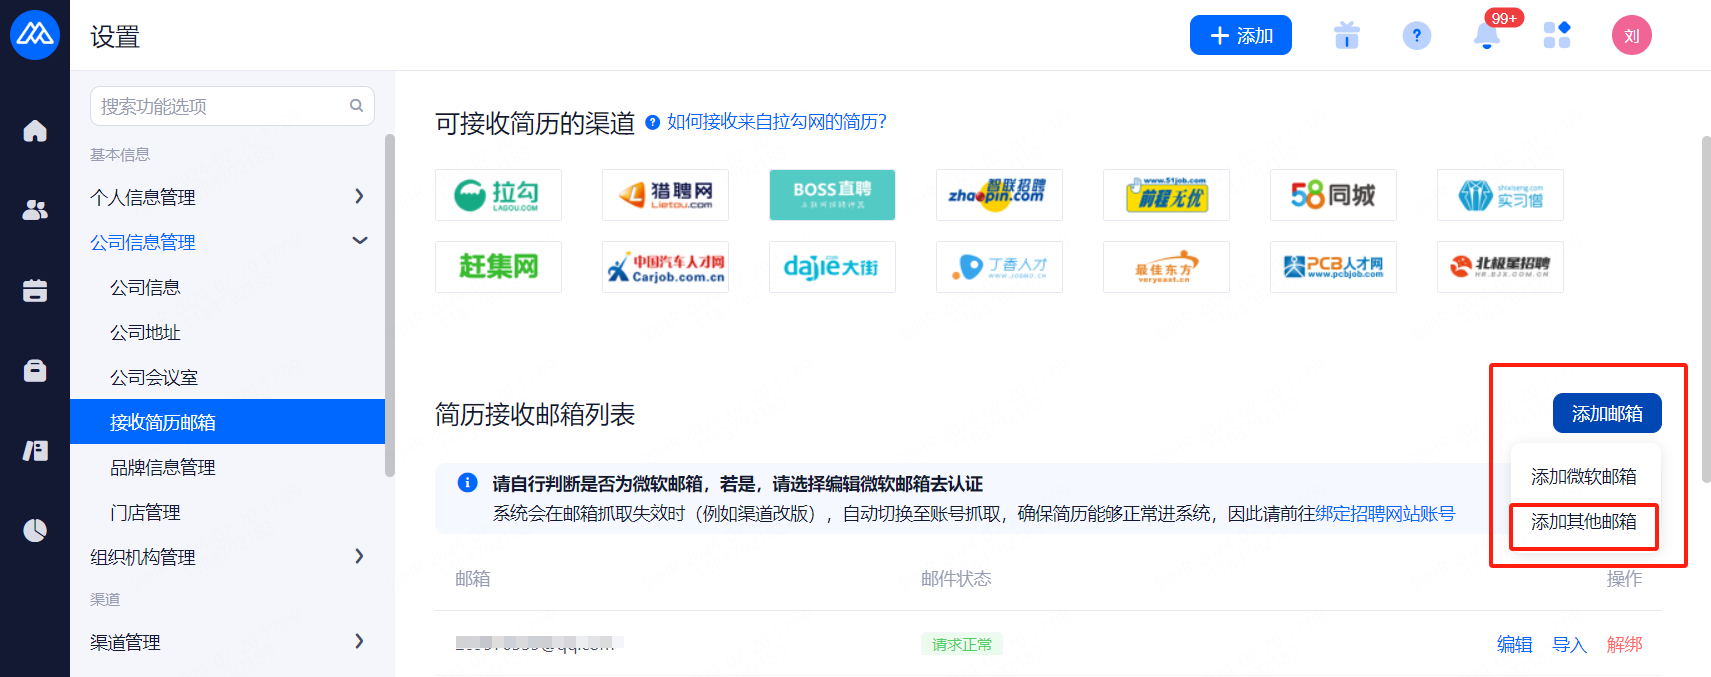Select the BOSS直聘 channel logo
Image resolution: width=1711 pixels, height=677 pixels.
(x=832, y=195)
